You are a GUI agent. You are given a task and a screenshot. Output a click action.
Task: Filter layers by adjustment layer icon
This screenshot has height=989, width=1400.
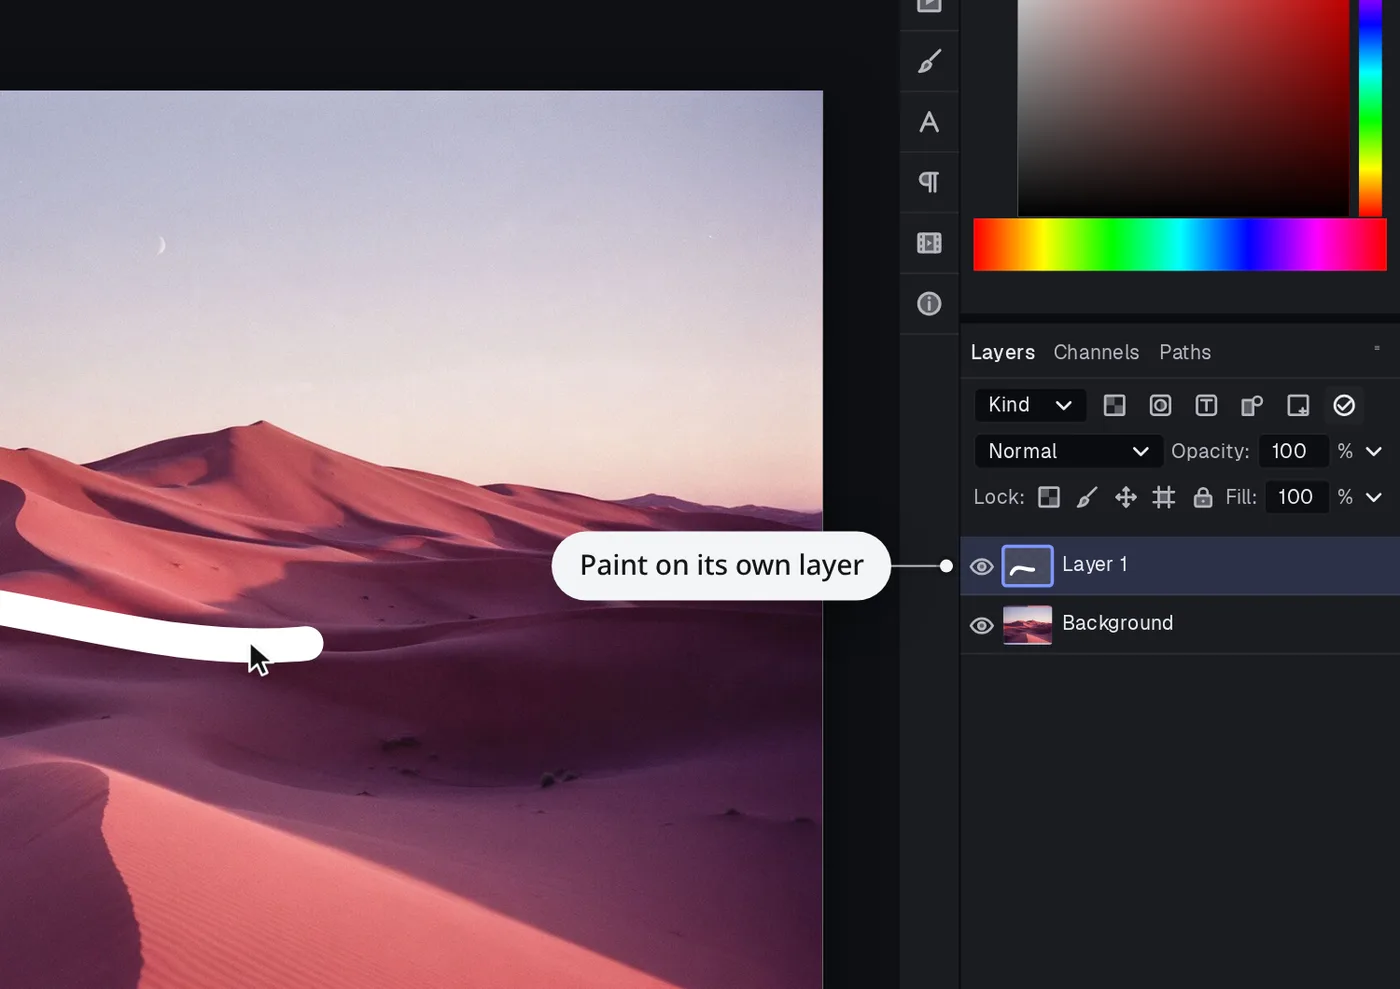1160,405
